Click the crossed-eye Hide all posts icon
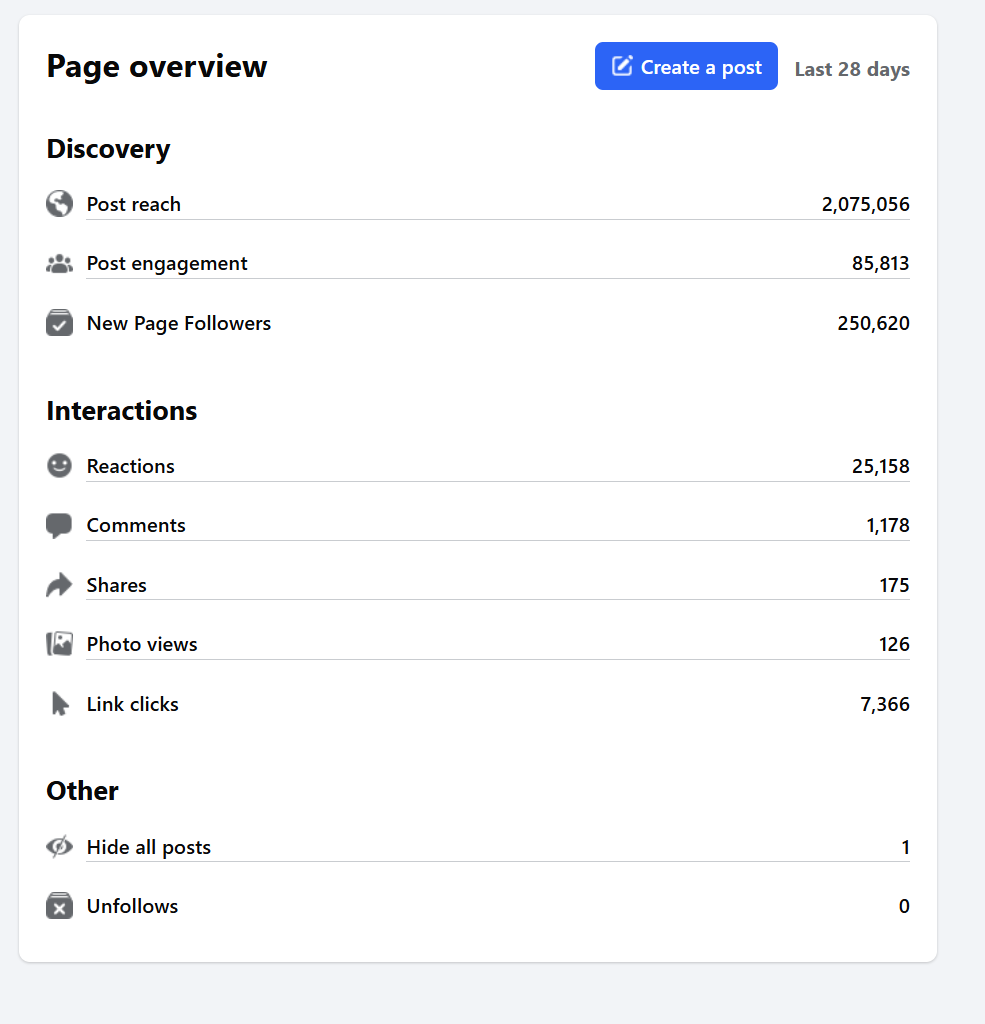This screenshot has height=1024, width=985. tap(60, 847)
